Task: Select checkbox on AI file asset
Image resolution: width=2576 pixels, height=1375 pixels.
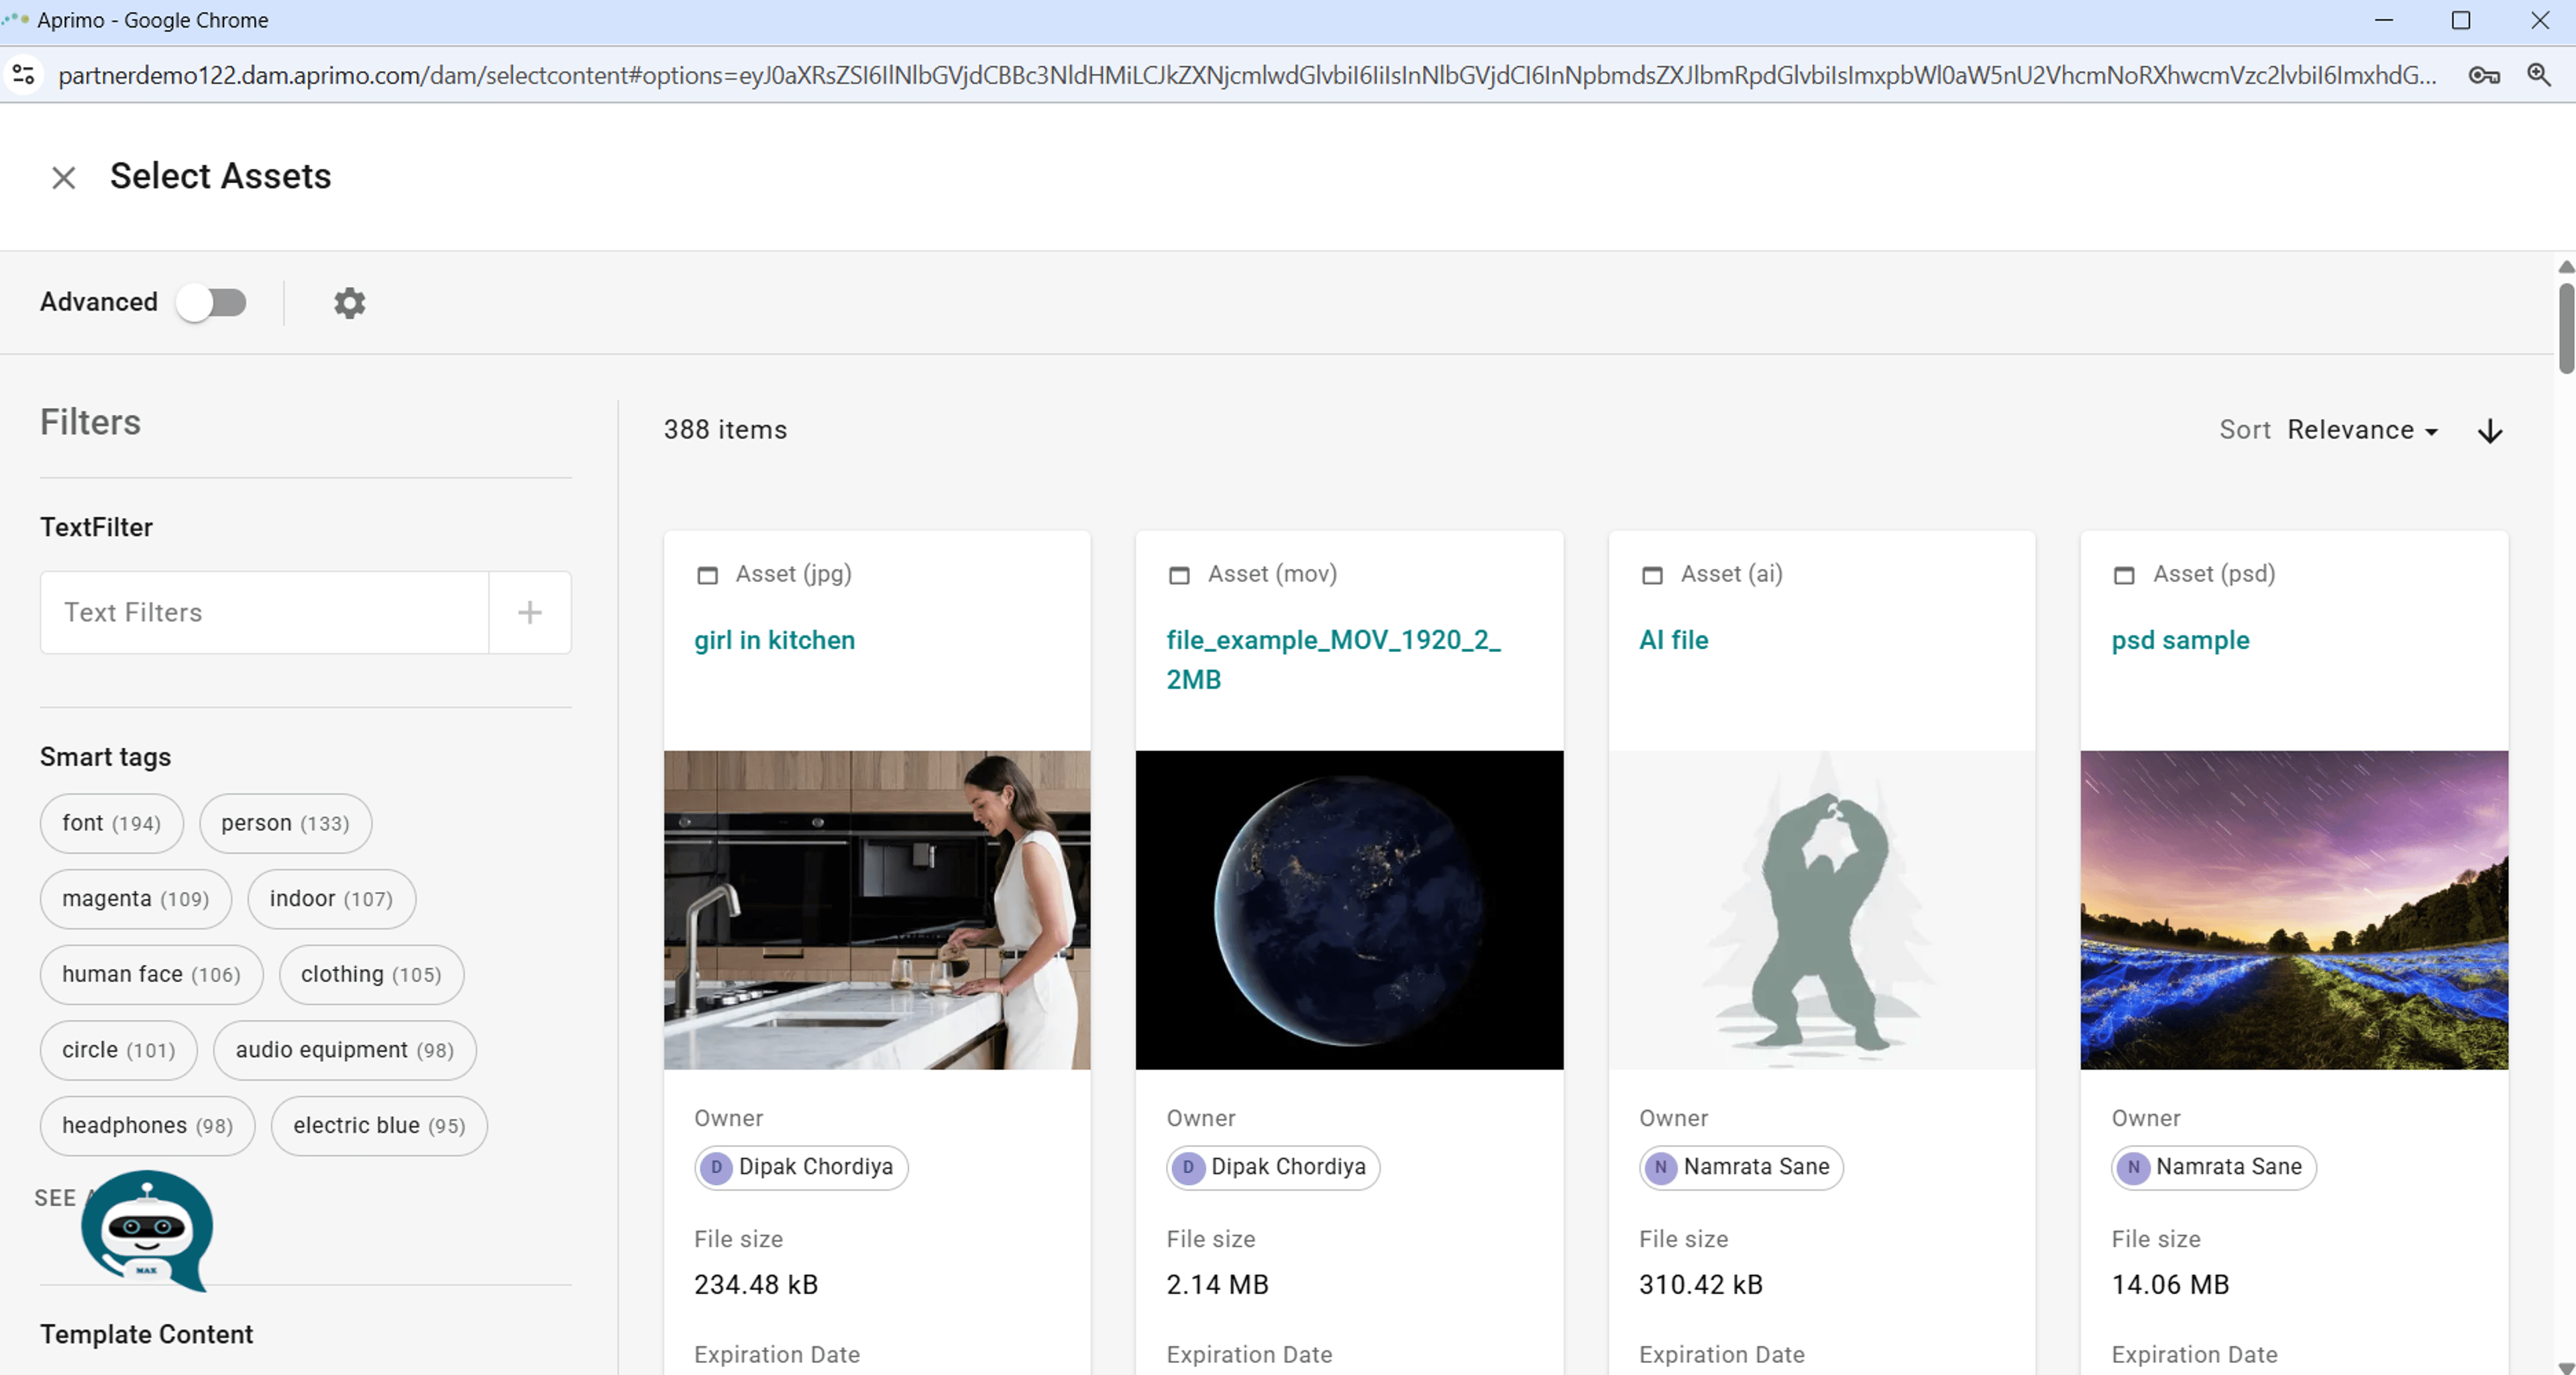Action: pos(1652,575)
